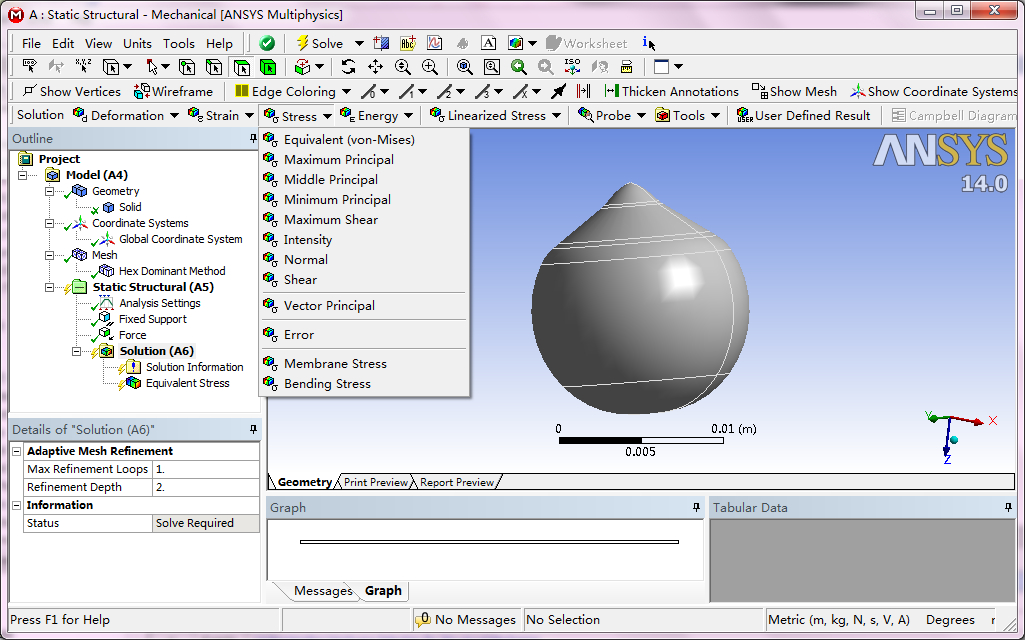Click the Zoom To Fit icon
This screenshot has height=640, width=1025.
pyautogui.click(x=465, y=67)
